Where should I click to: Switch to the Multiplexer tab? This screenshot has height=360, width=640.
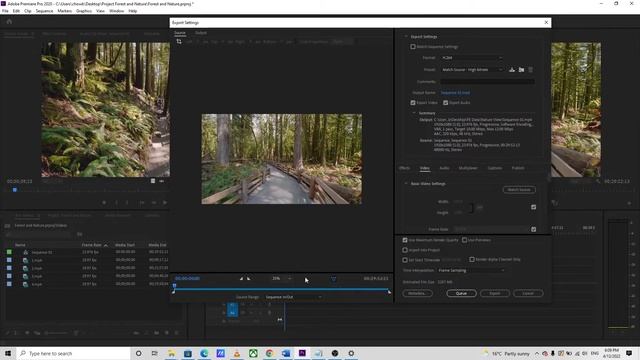(x=468, y=168)
